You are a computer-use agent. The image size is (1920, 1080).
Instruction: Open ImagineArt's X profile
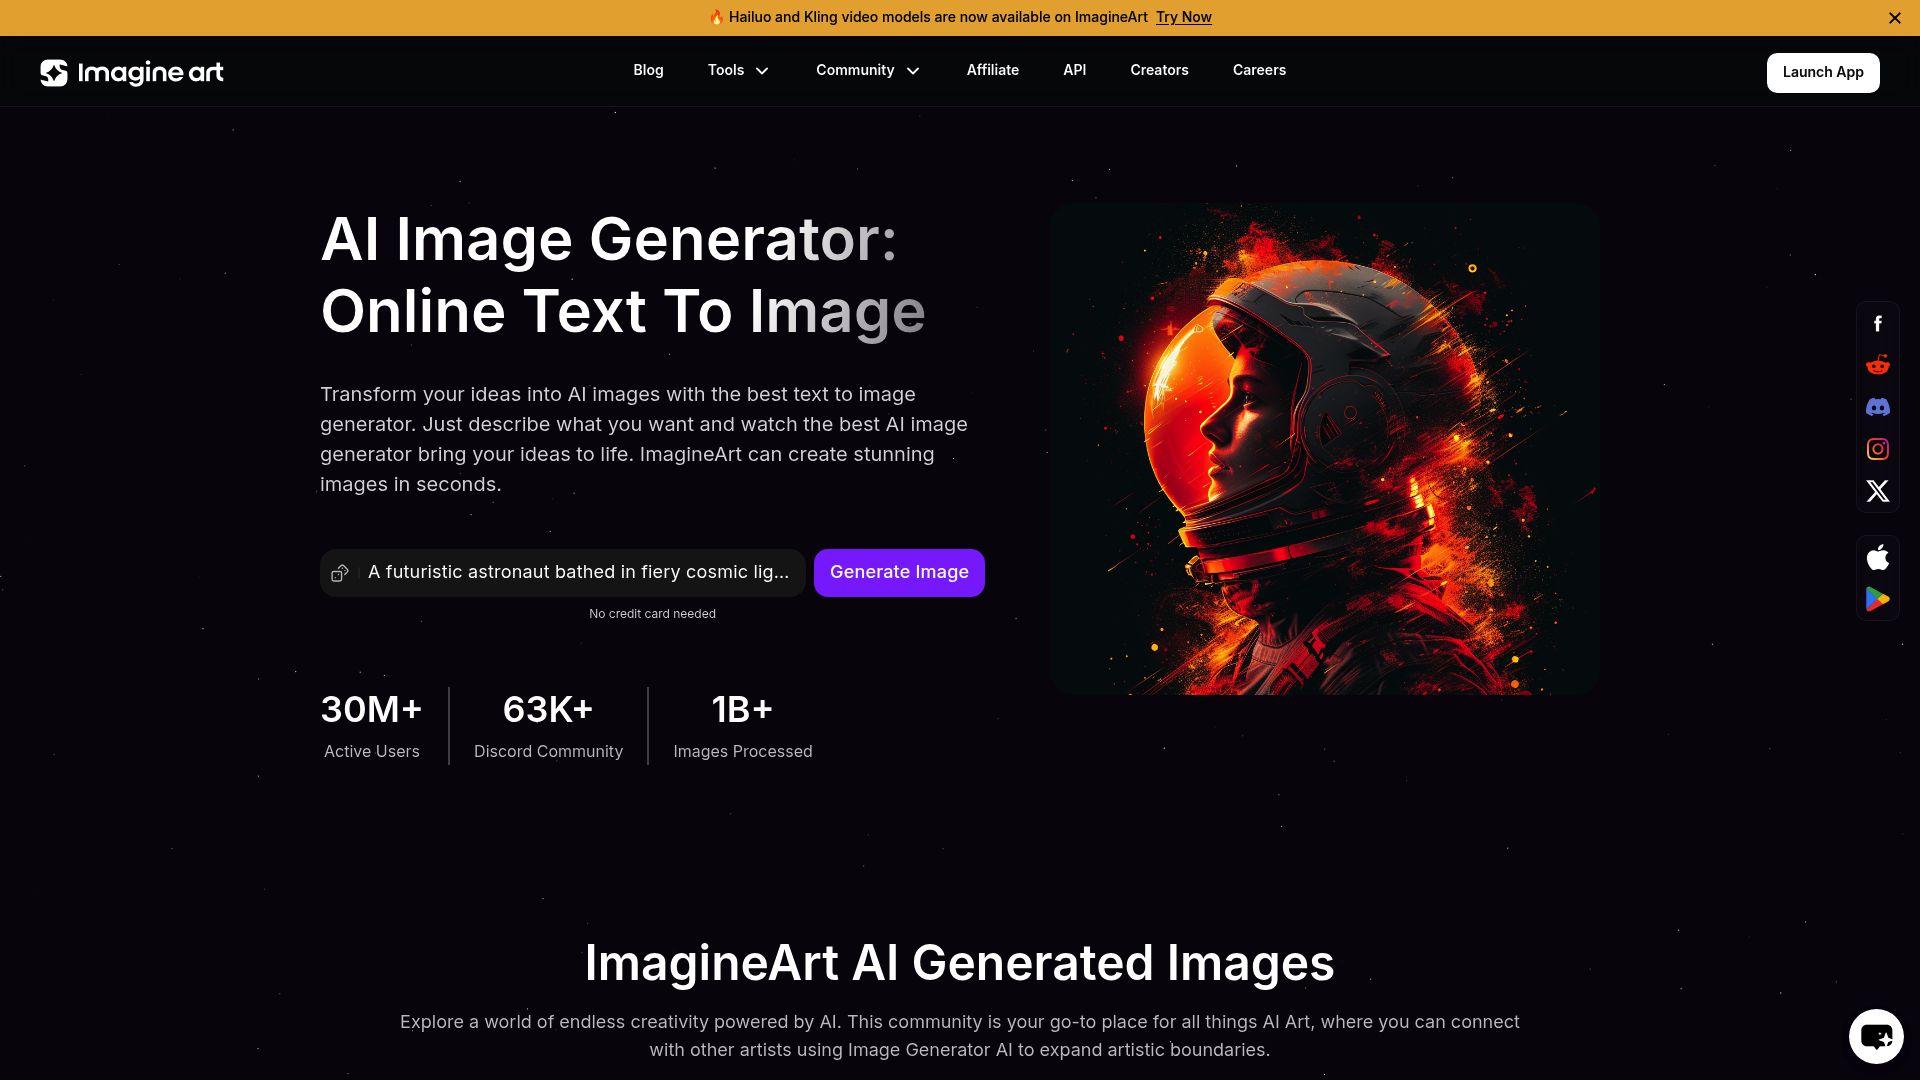click(x=1878, y=491)
